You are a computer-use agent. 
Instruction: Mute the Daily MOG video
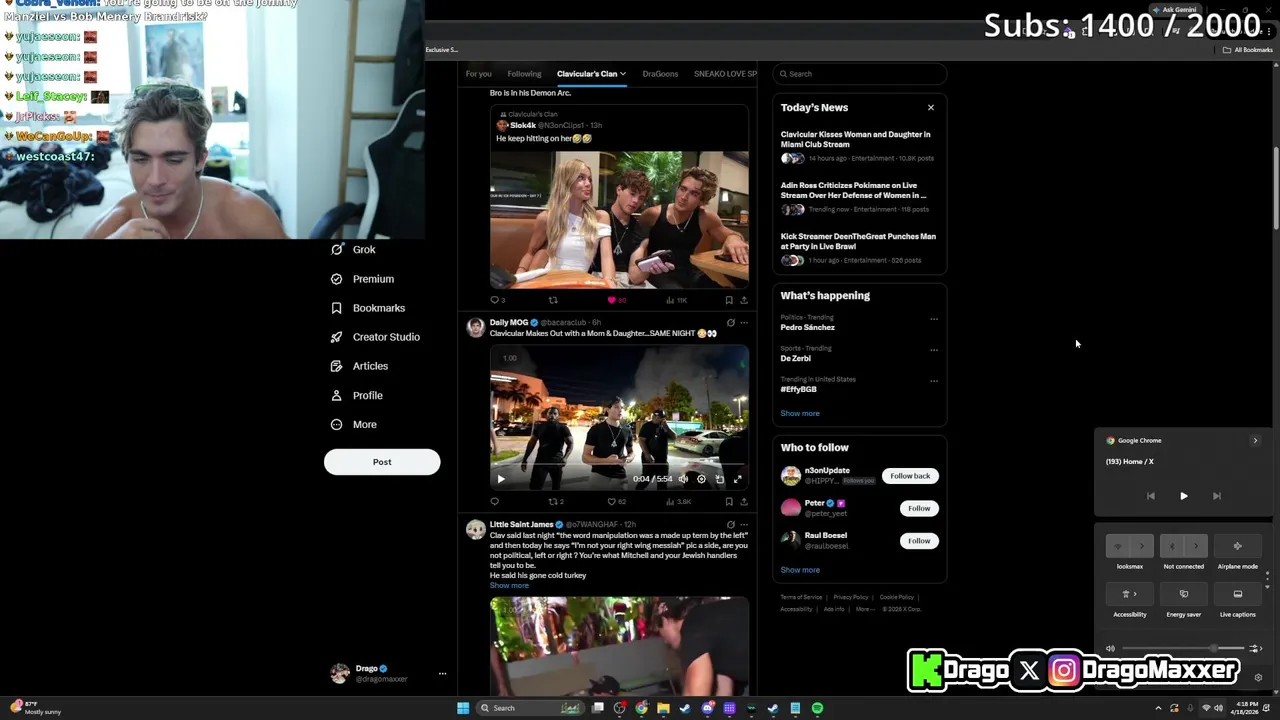point(683,479)
